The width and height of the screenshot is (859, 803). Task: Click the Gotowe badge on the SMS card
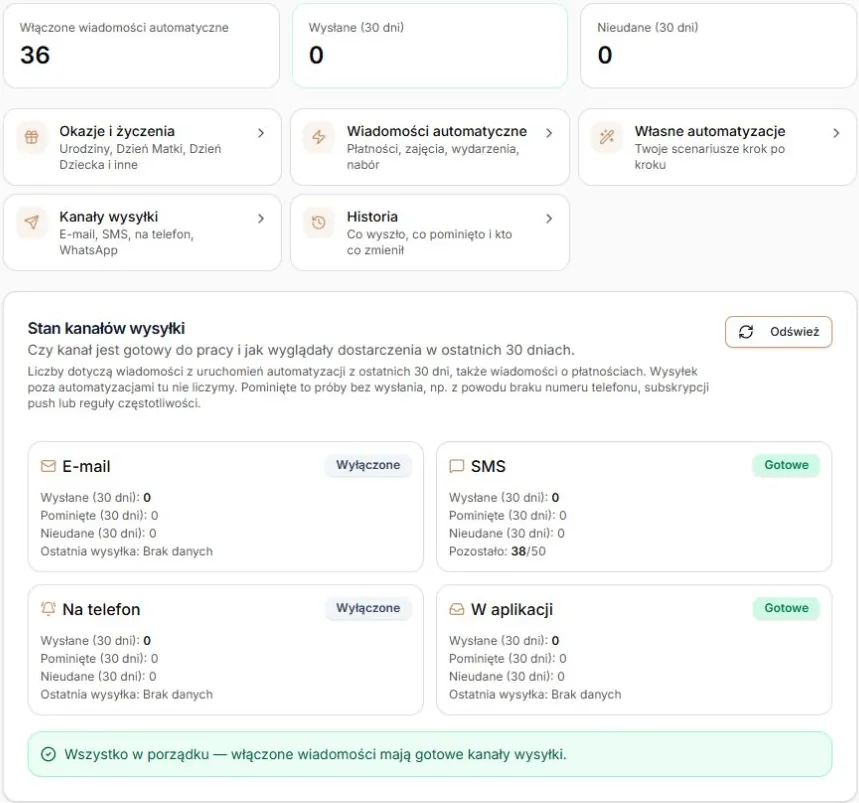786,465
